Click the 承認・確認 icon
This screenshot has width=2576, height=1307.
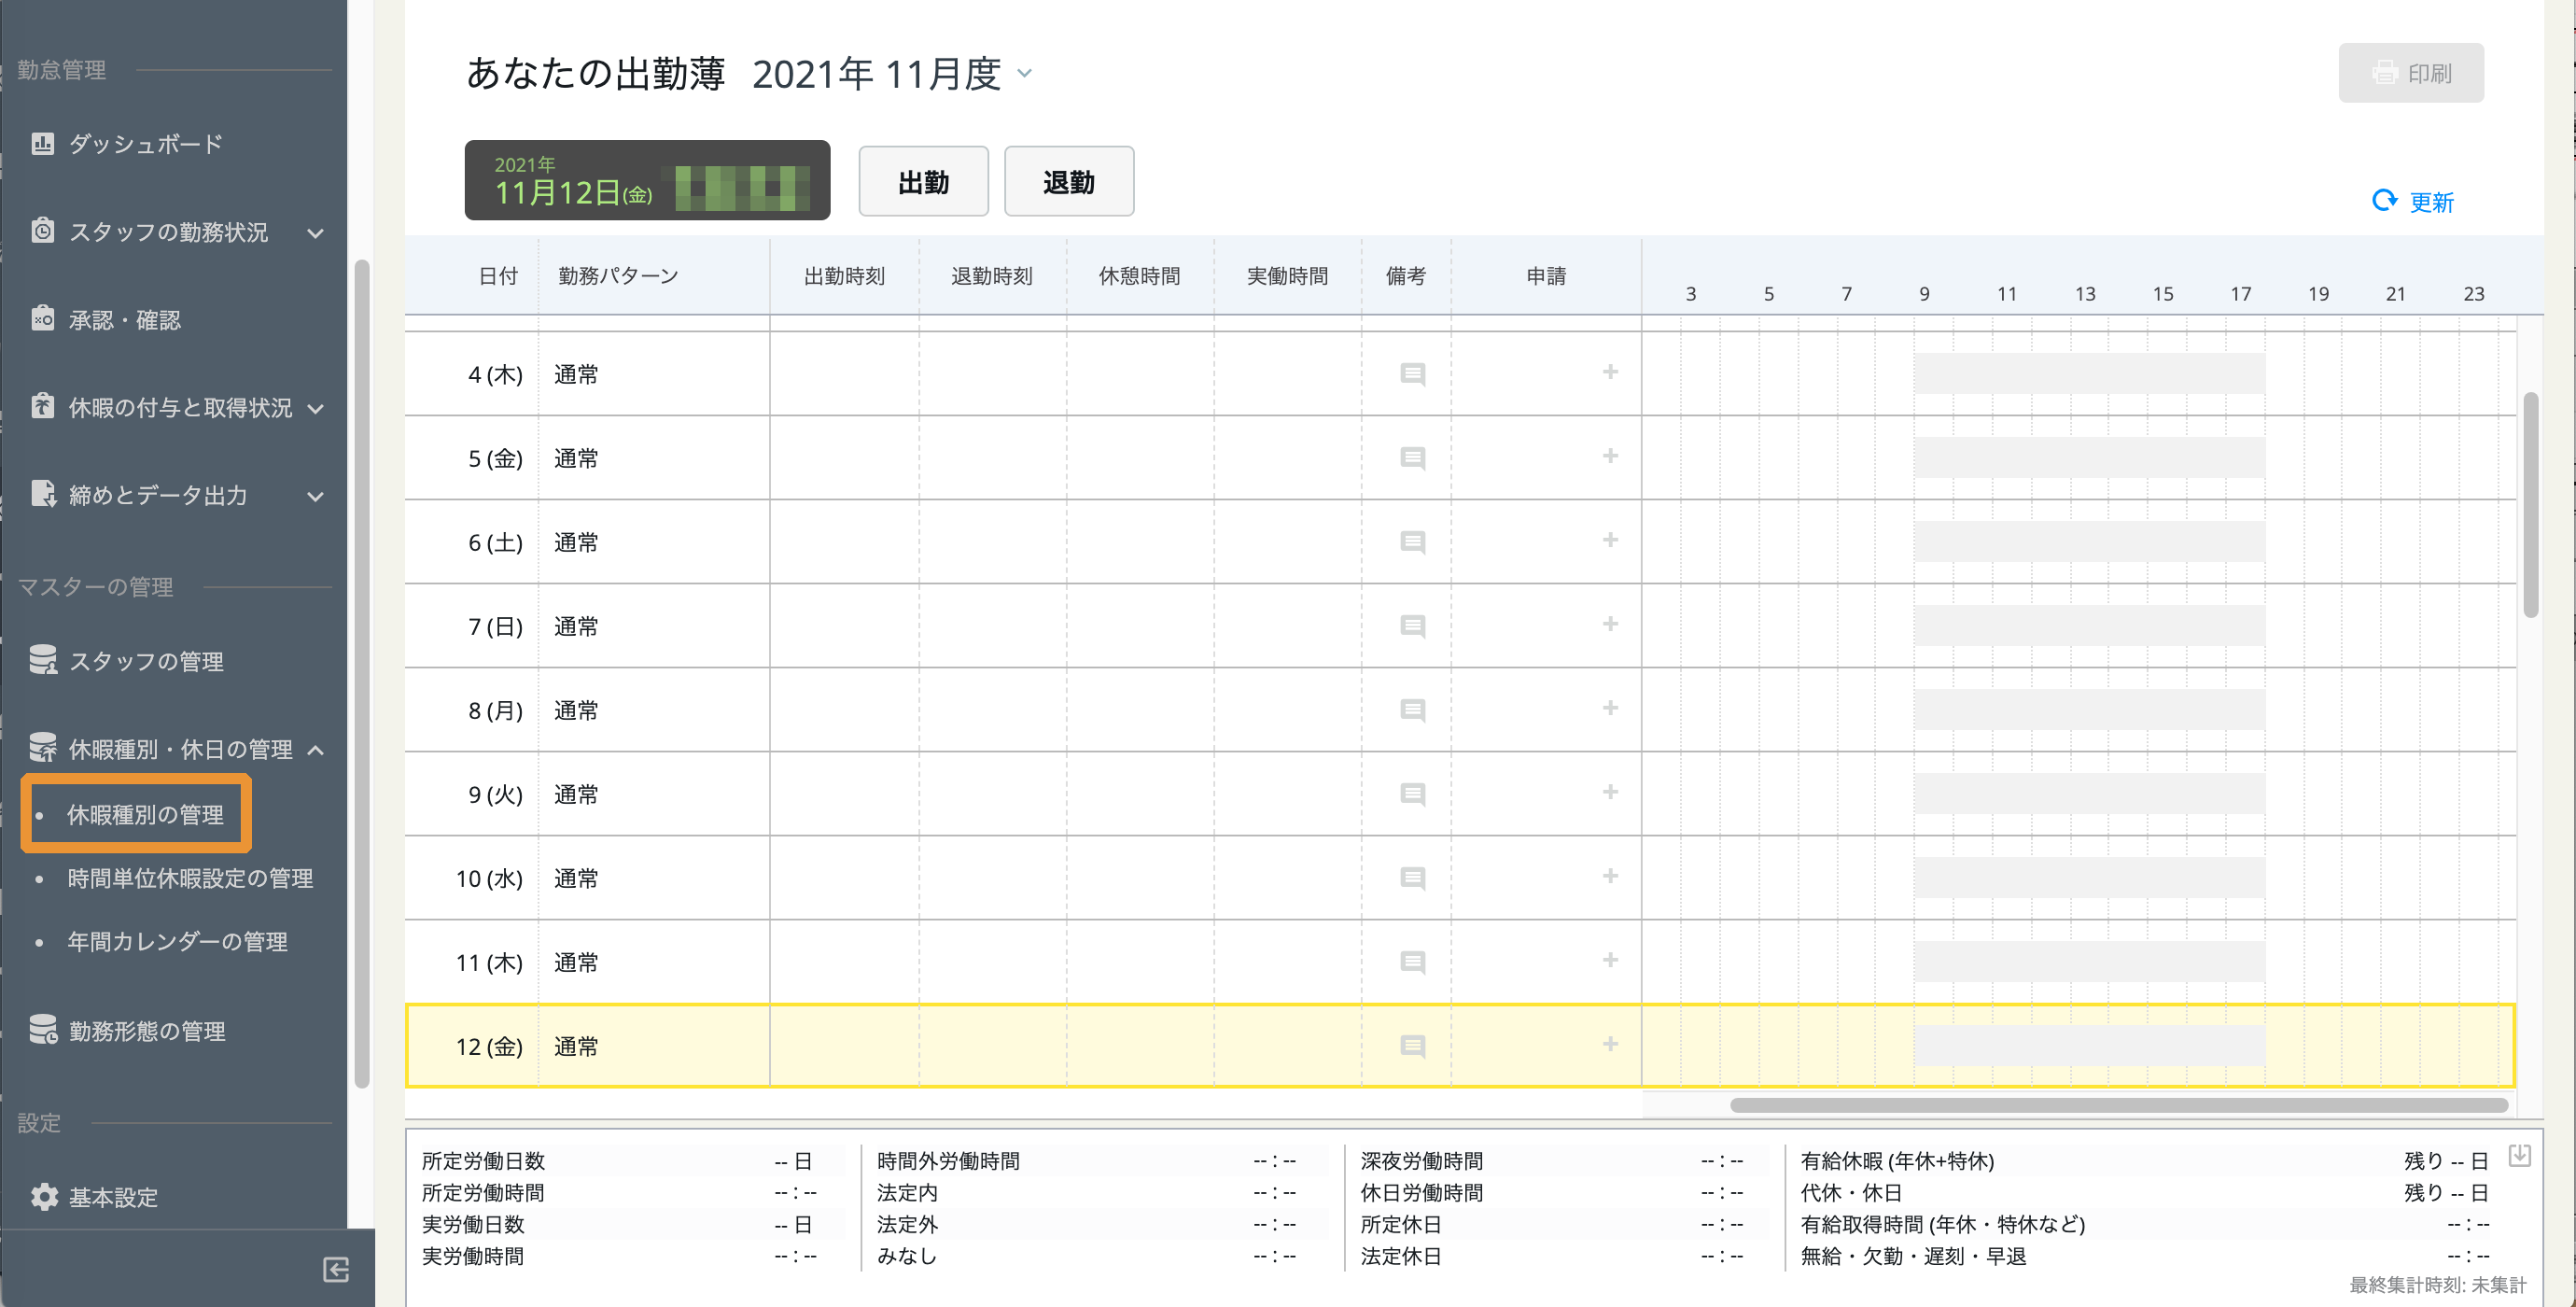[42, 319]
